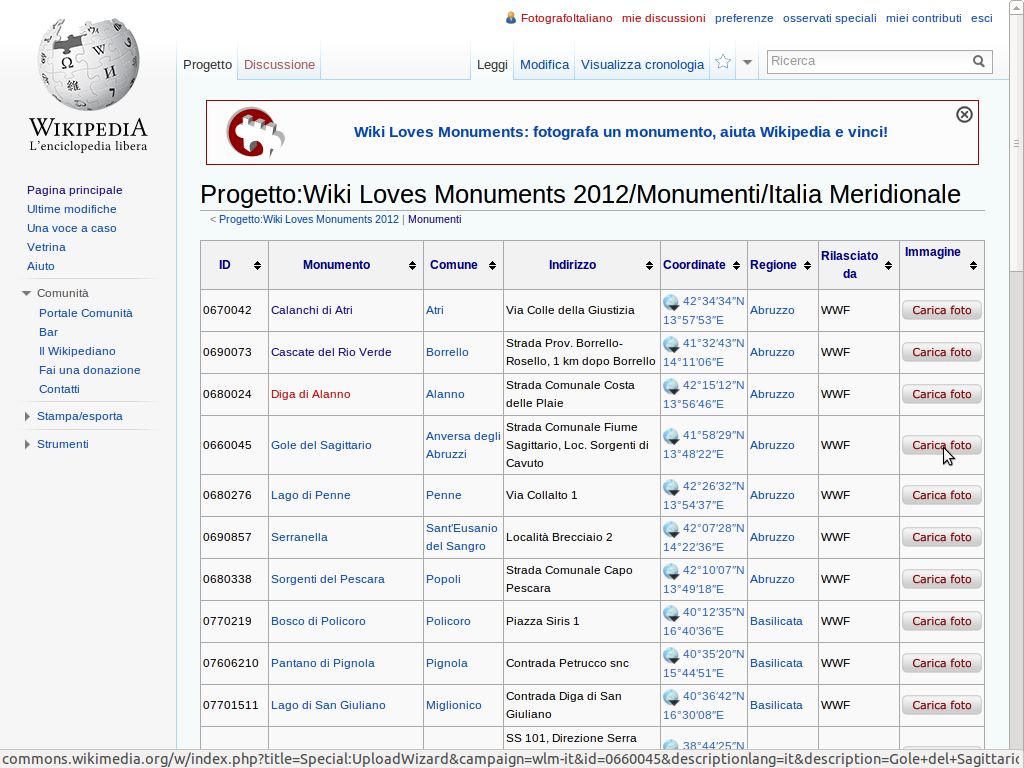Sort table by Comune column arrows

tap(492, 265)
